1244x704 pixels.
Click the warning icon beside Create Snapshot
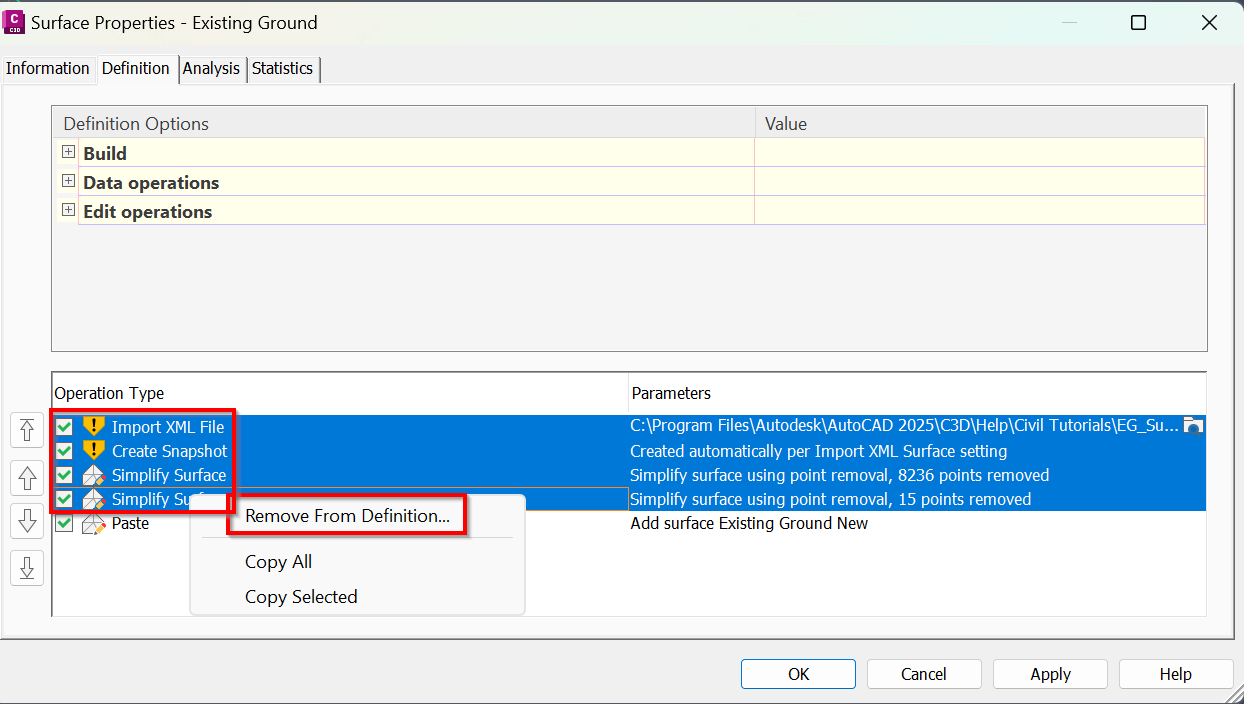[x=94, y=451]
